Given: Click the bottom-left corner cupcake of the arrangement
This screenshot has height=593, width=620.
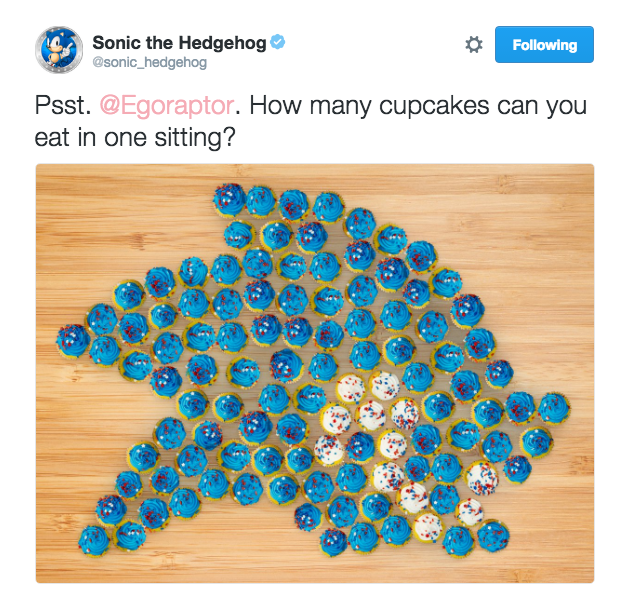Looking at the screenshot, I should click(x=94, y=541).
